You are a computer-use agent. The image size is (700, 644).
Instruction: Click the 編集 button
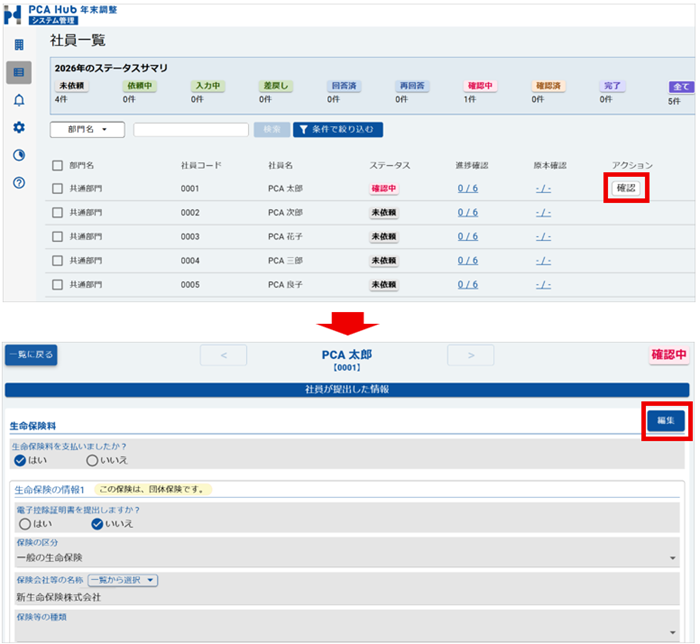666,420
